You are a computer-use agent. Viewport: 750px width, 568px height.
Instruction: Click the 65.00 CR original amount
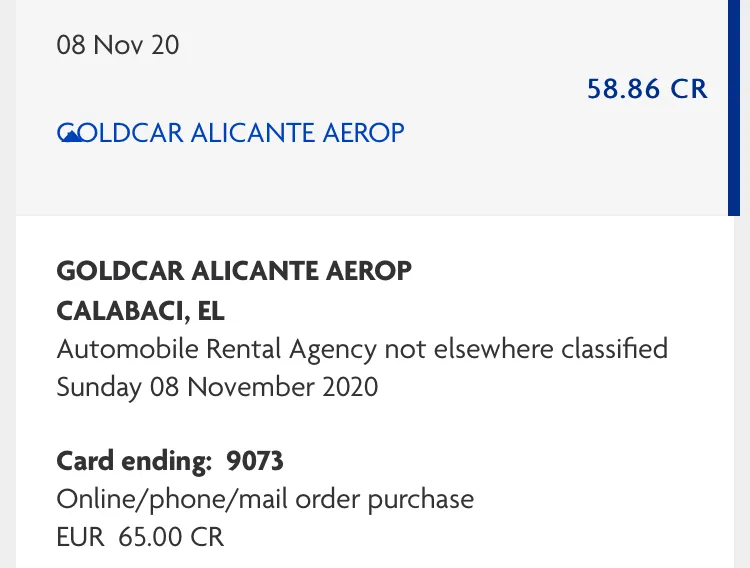tap(171, 536)
